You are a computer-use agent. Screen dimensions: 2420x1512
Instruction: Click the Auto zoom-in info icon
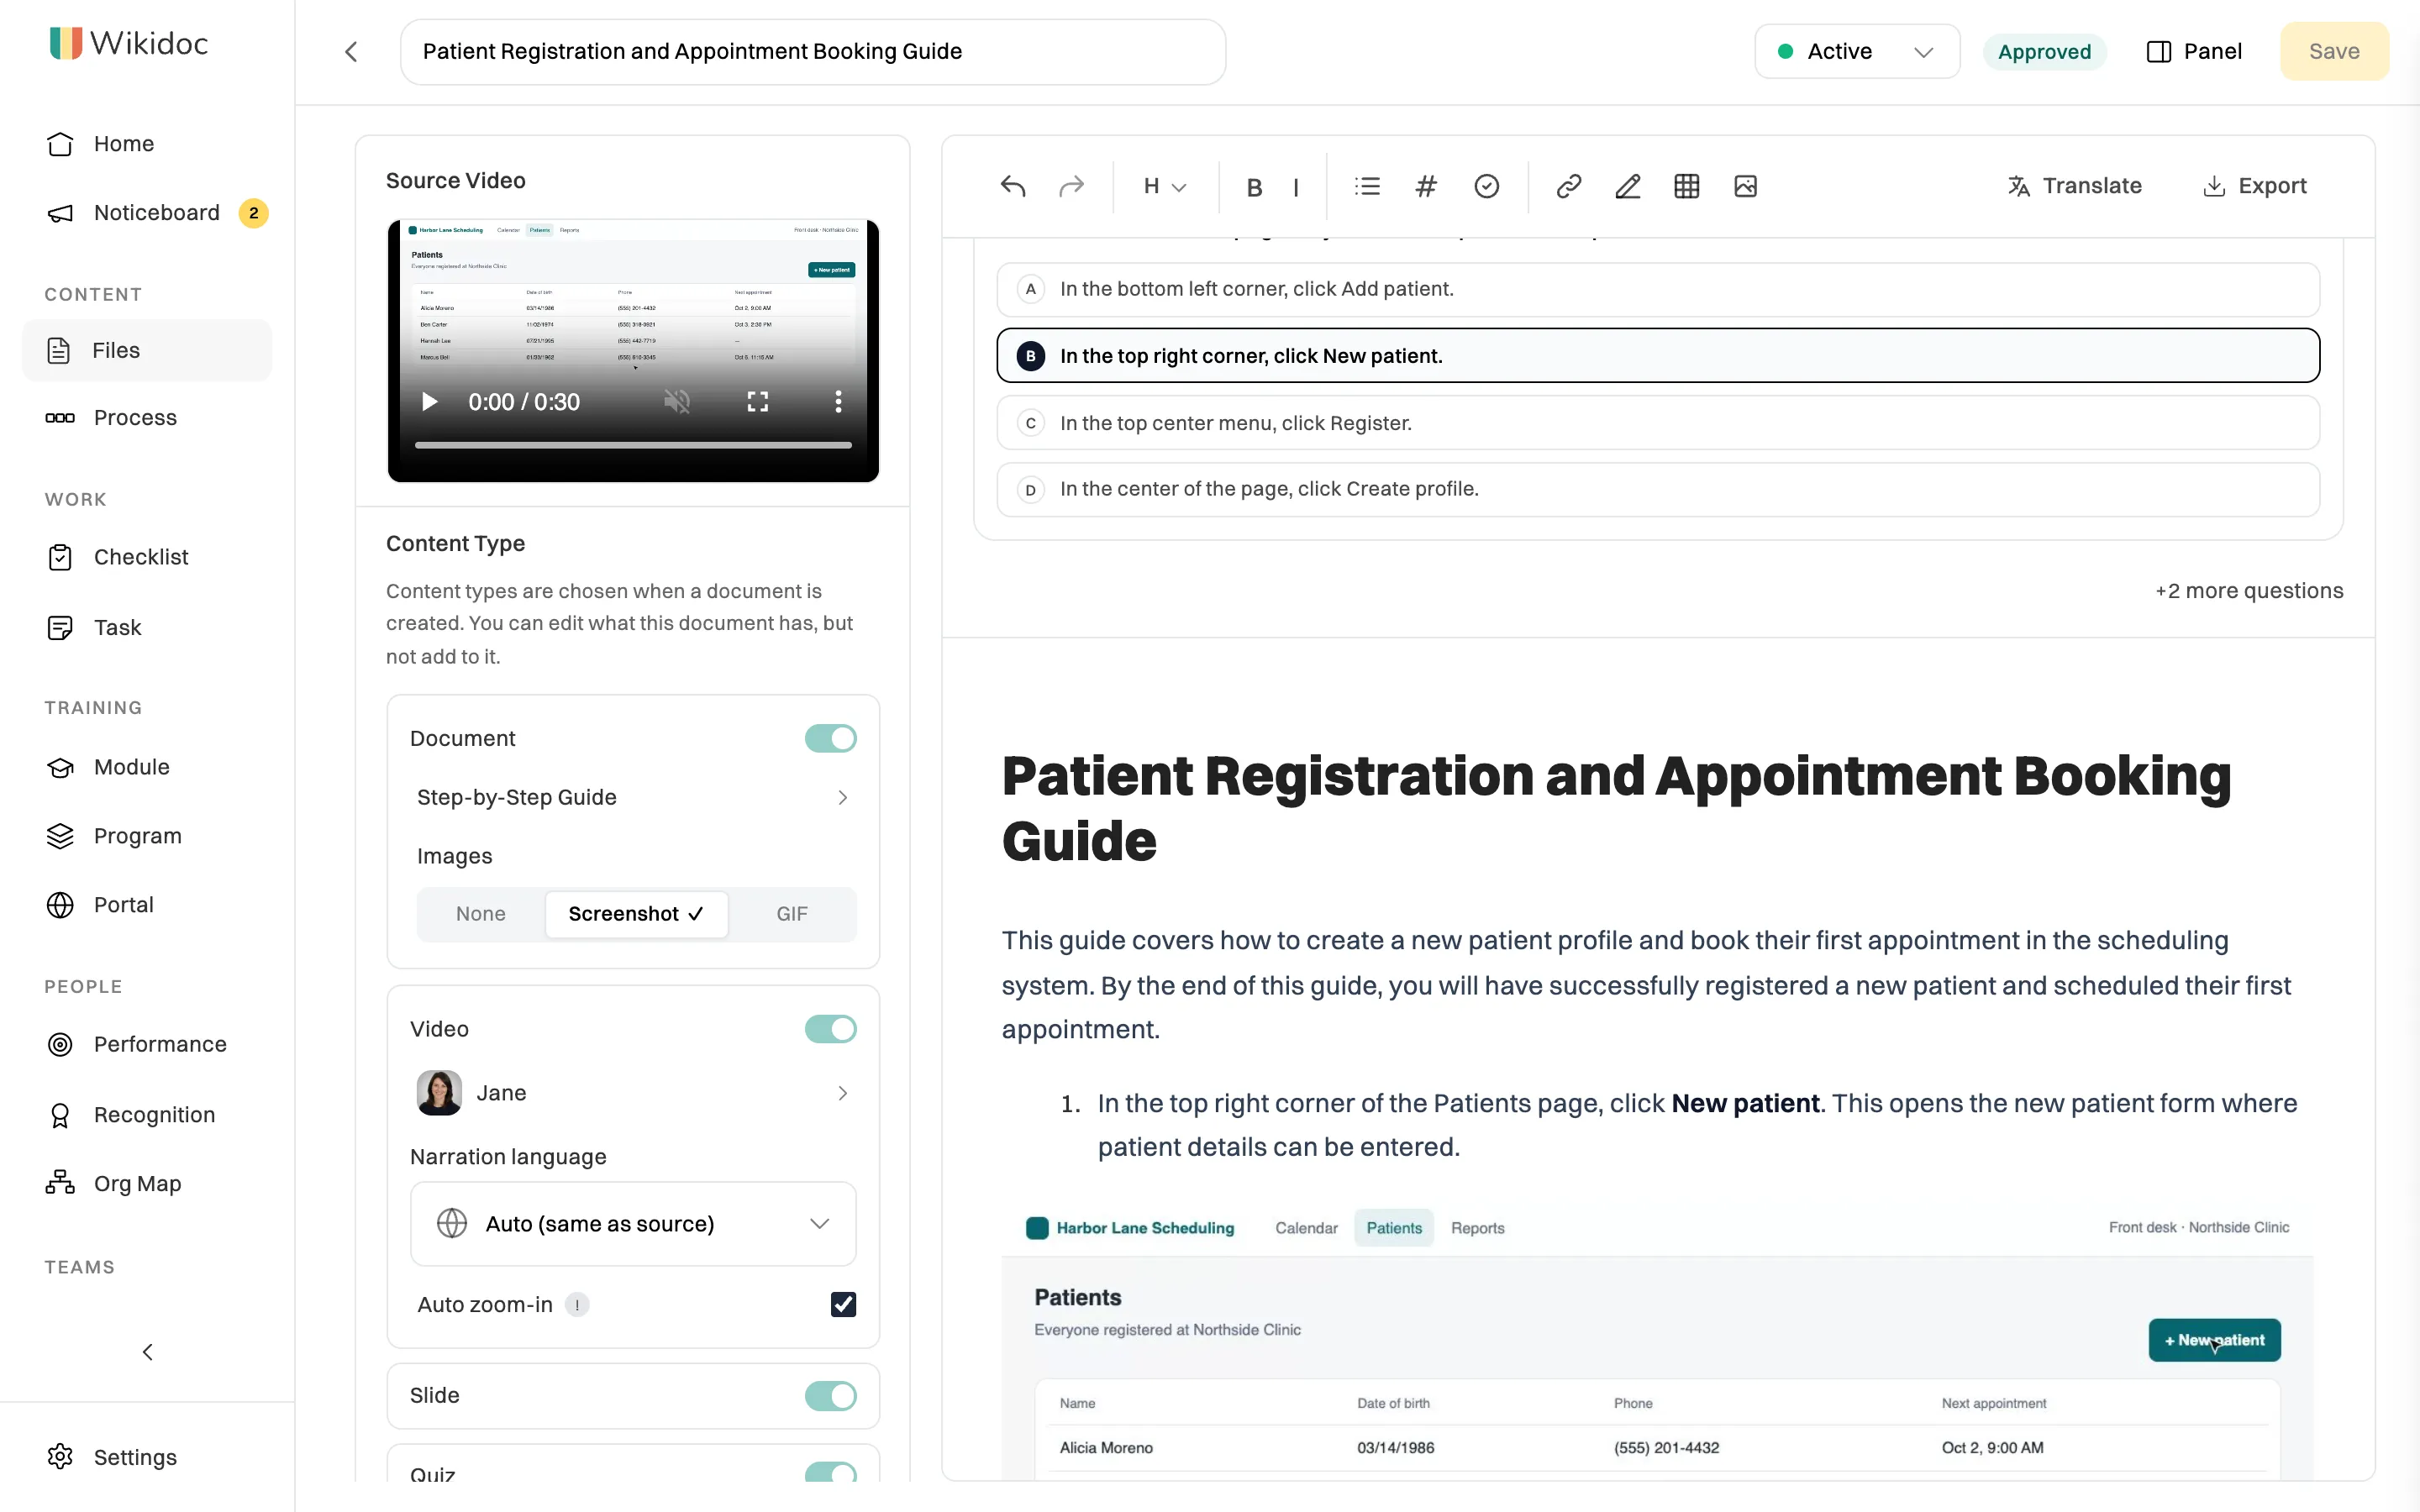[577, 1305]
